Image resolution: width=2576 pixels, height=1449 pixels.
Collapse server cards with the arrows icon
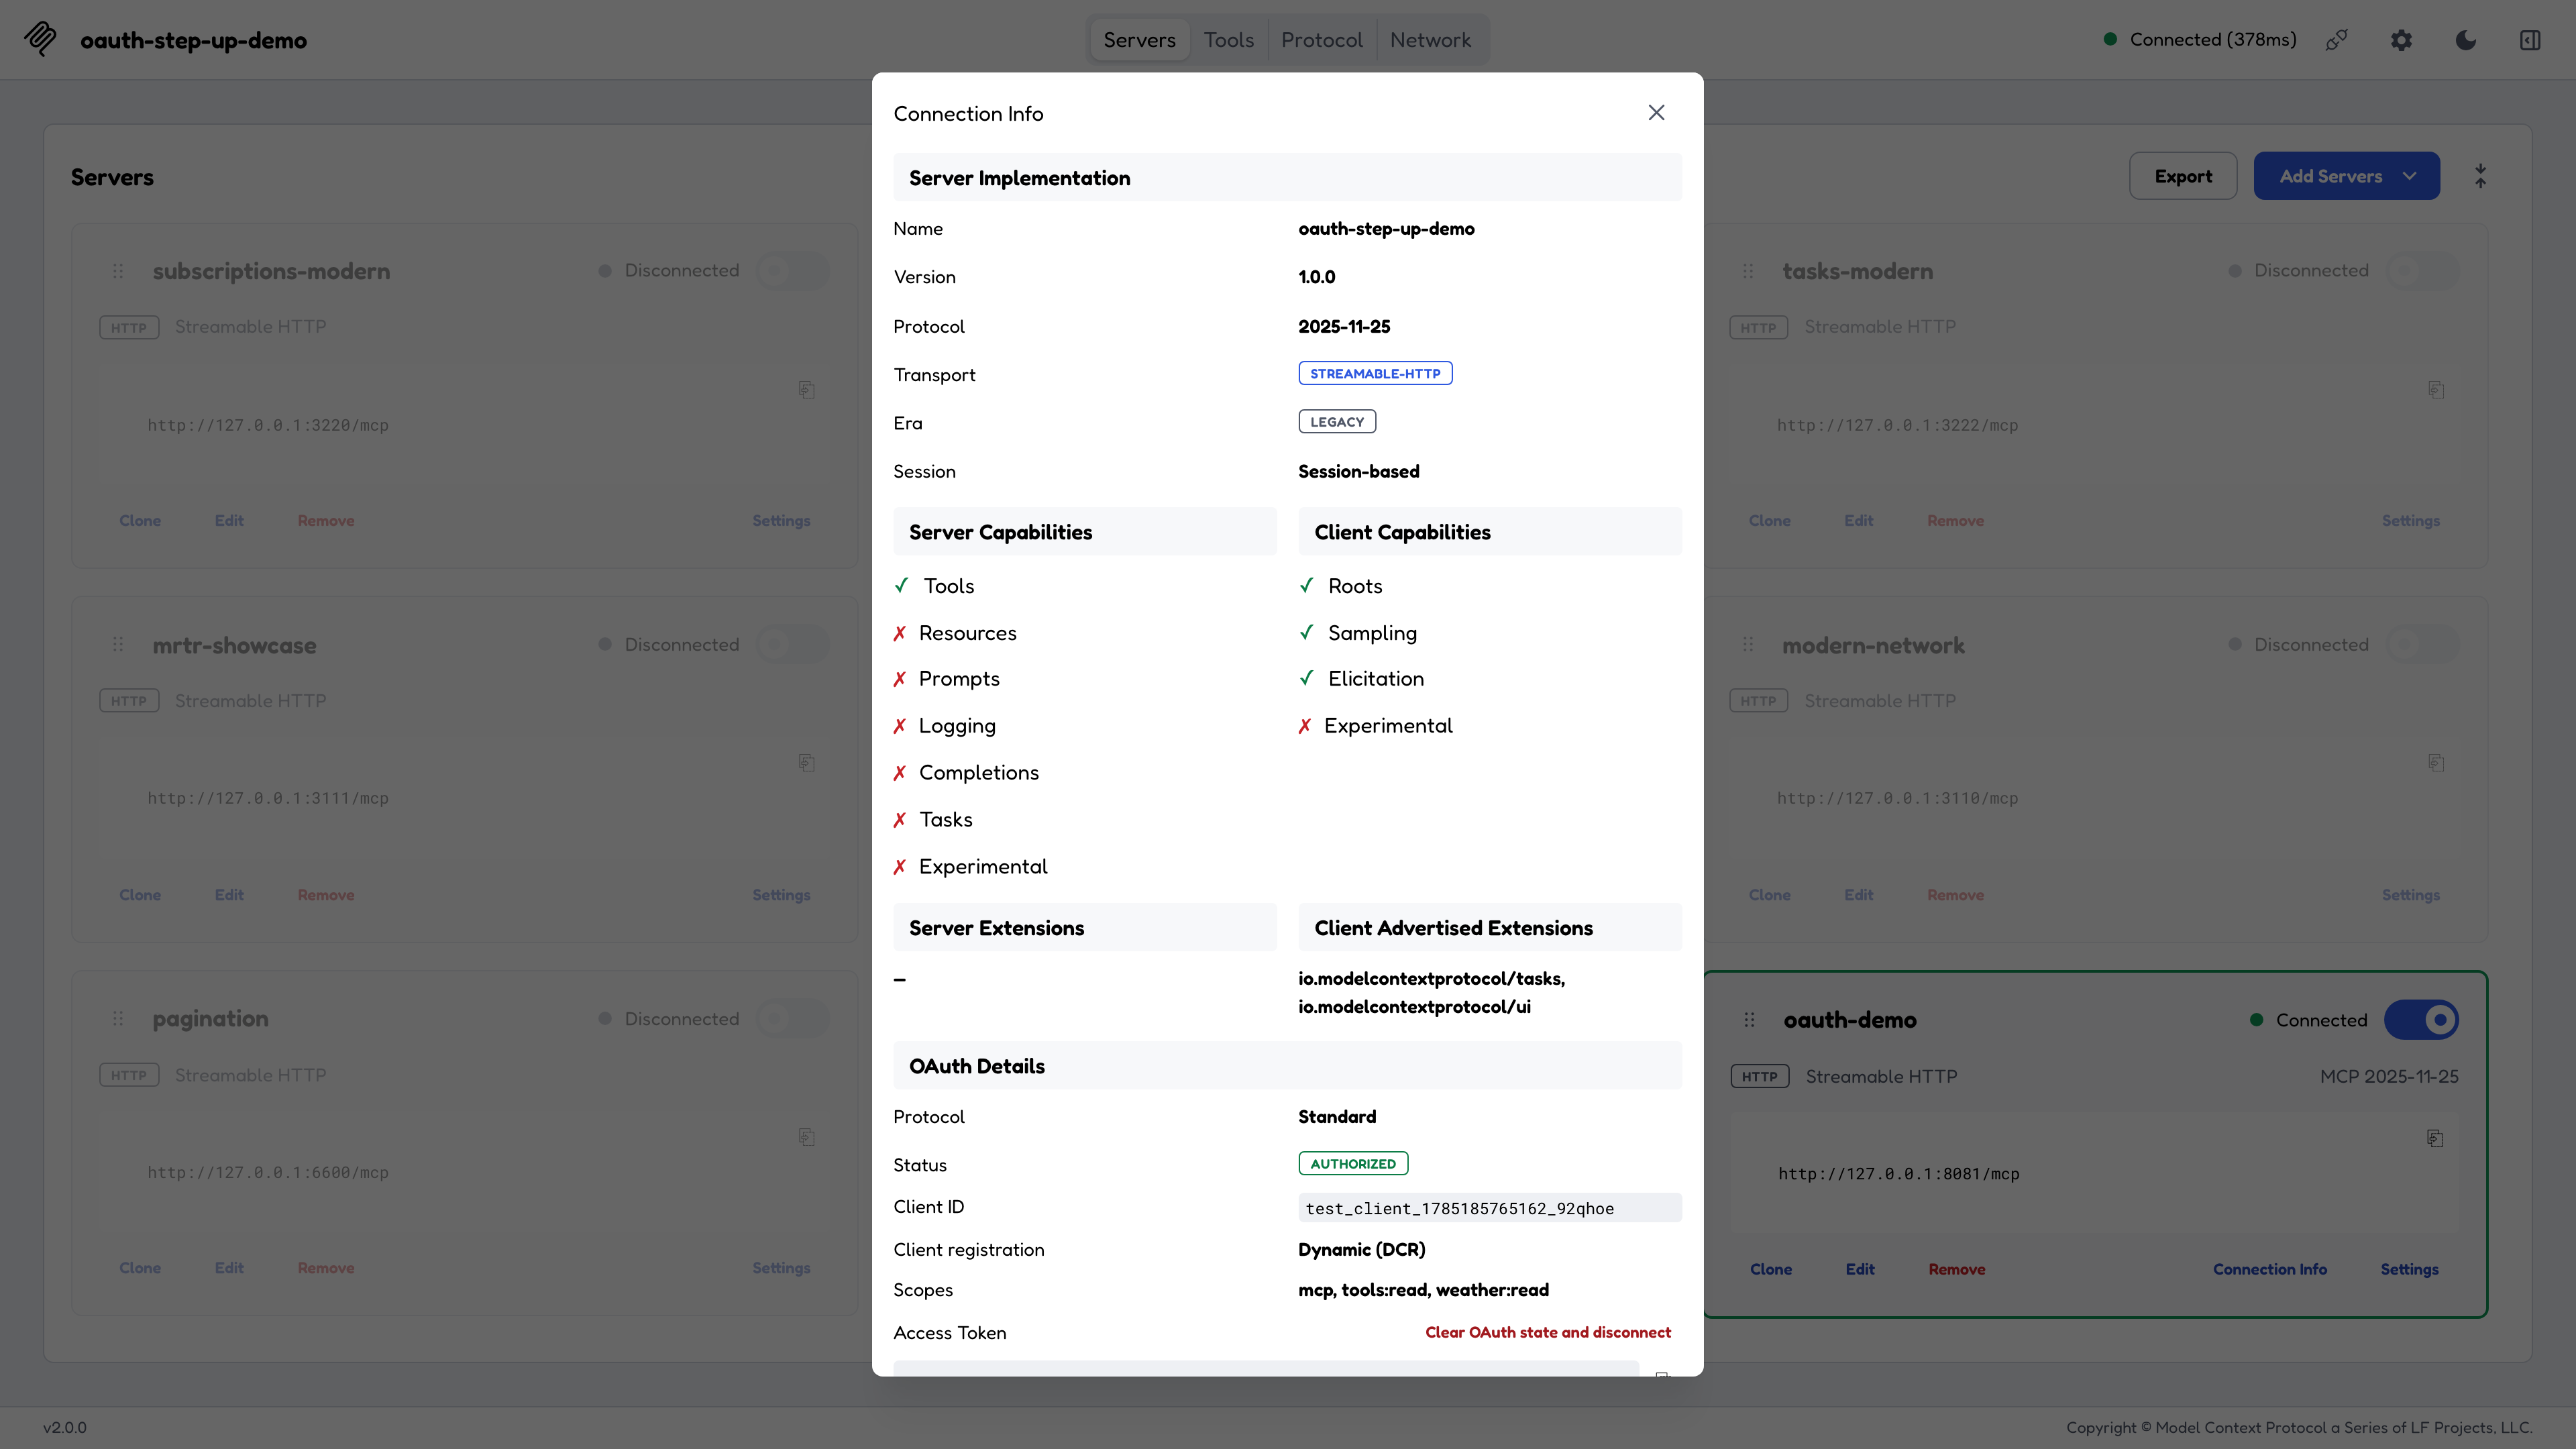(x=2480, y=176)
